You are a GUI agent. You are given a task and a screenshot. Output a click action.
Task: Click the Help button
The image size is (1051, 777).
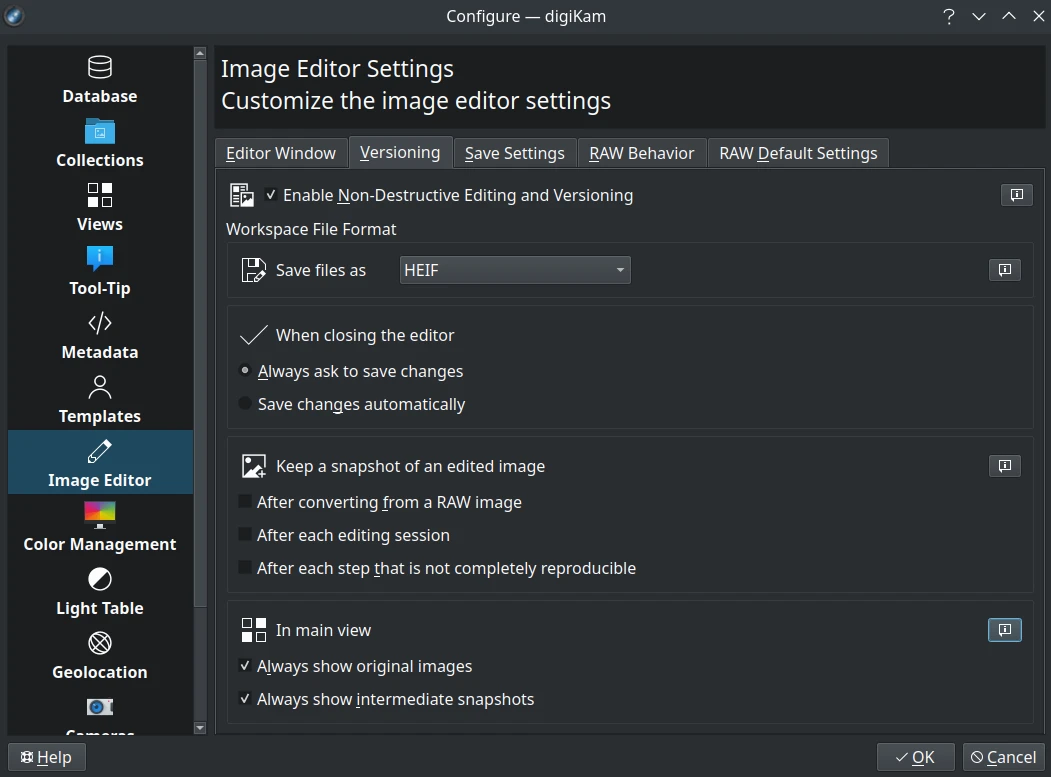45,756
